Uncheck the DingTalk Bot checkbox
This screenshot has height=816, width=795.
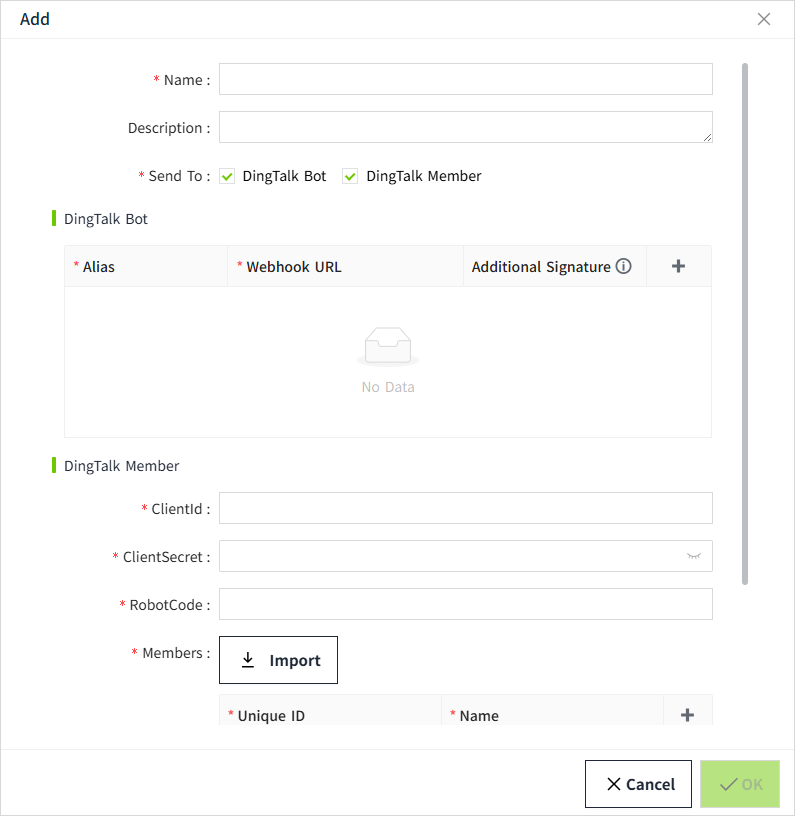pyautogui.click(x=227, y=176)
